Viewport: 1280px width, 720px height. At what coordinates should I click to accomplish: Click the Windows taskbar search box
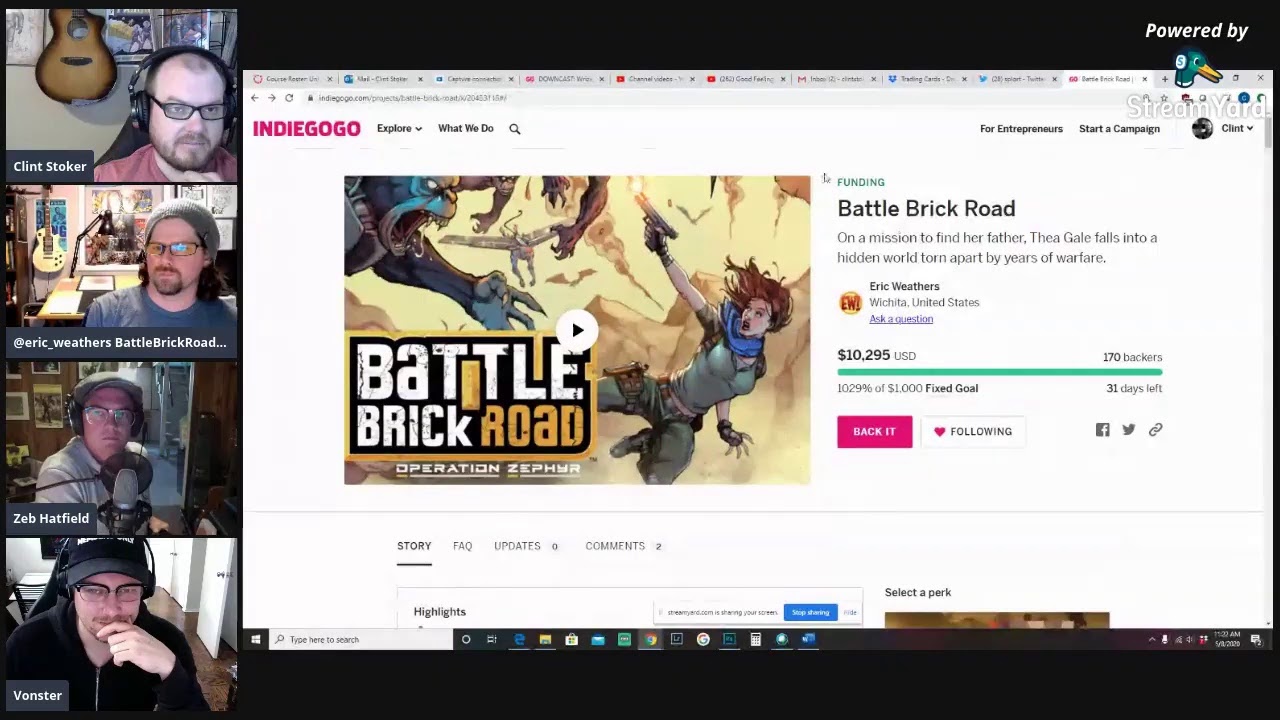360,640
